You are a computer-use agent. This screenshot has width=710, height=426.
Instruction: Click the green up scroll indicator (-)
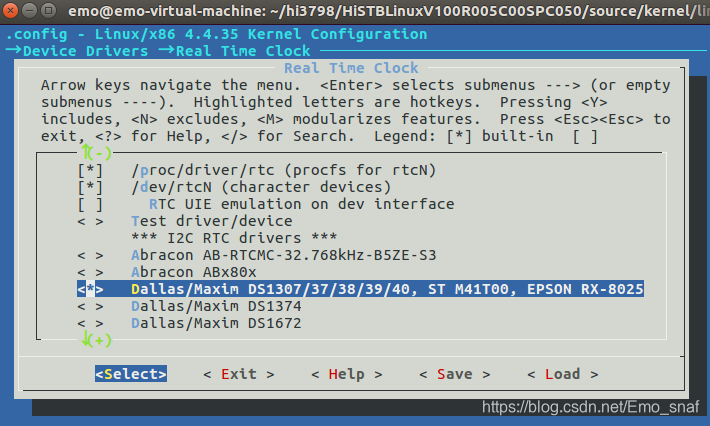point(96,153)
